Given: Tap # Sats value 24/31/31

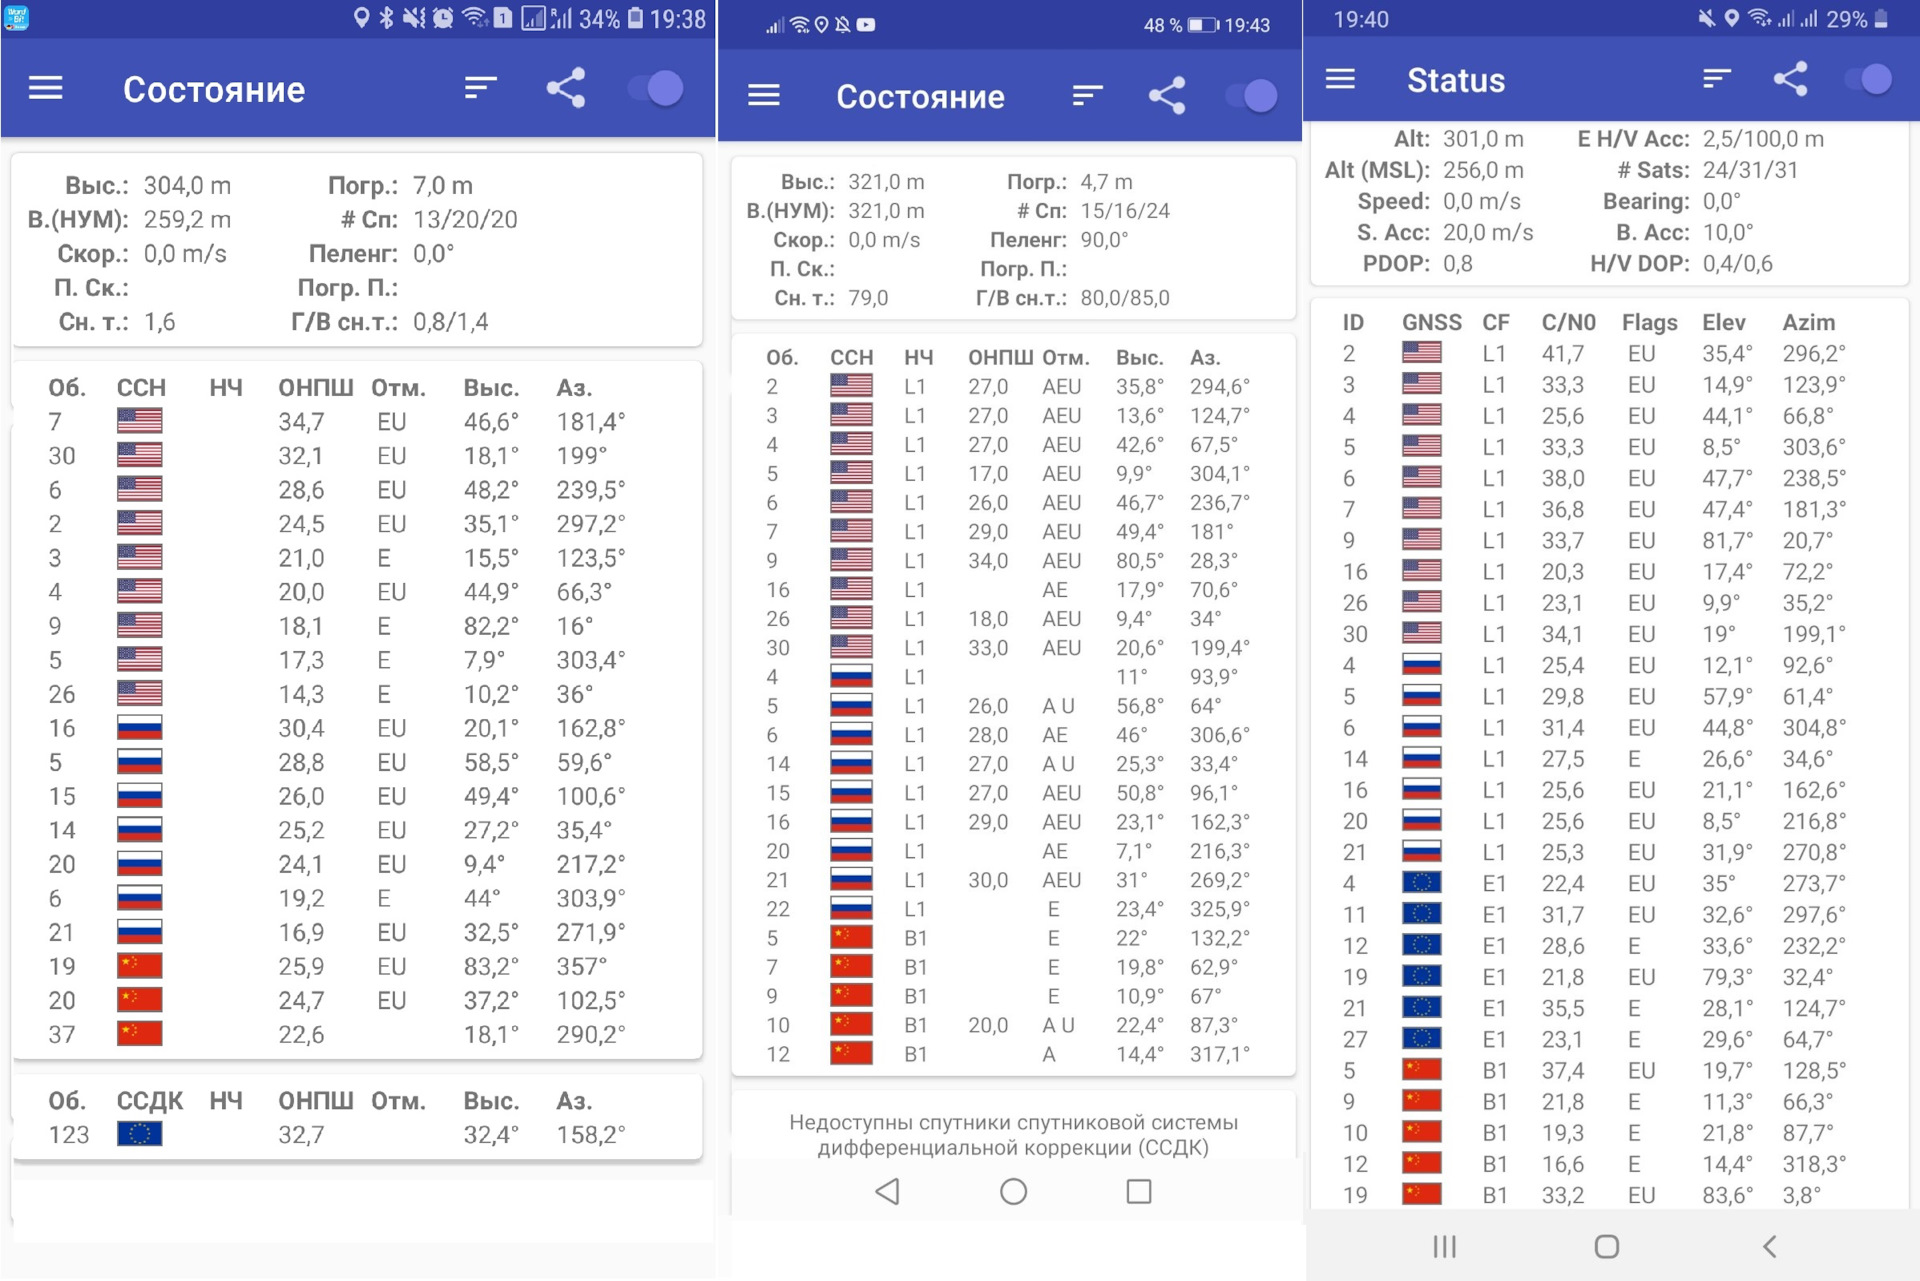Looking at the screenshot, I should pos(1751,169).
